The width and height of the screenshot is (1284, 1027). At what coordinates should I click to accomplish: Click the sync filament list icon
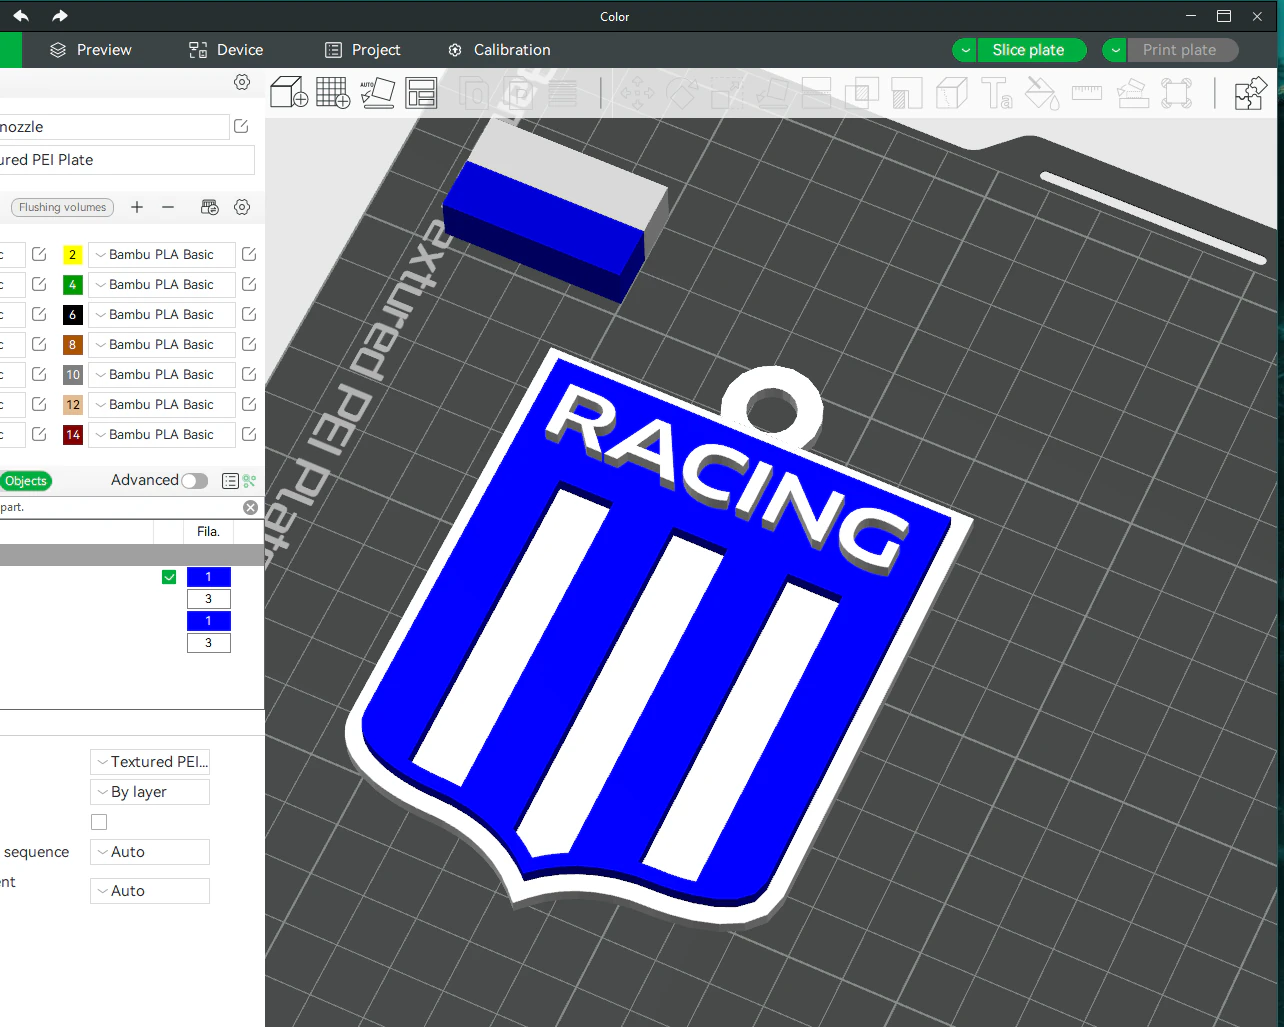tap(209, 207)
